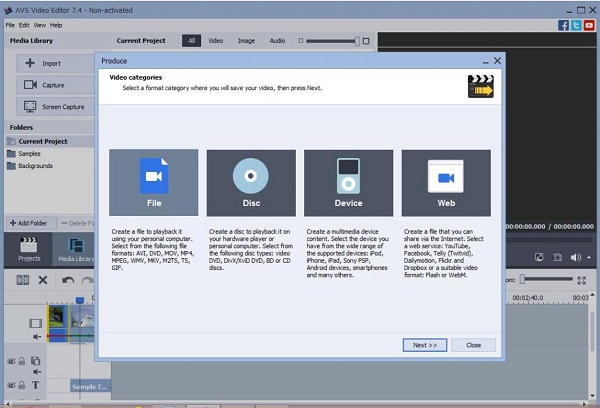Open the Facebook icon link
Screen dimensions: 600x408
point(563,25)
